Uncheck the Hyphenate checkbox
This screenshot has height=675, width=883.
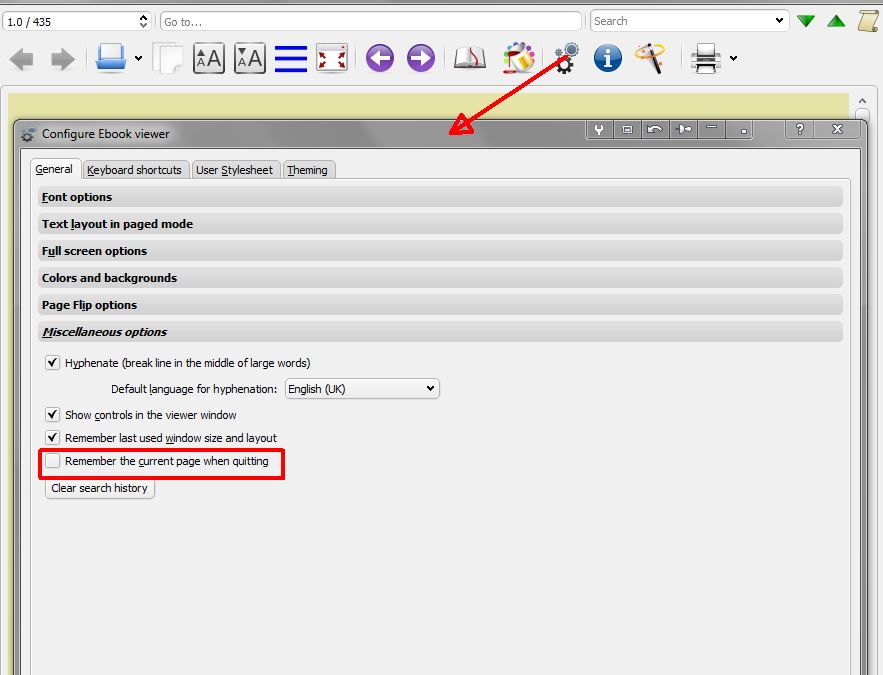click(x=52, y=363)
